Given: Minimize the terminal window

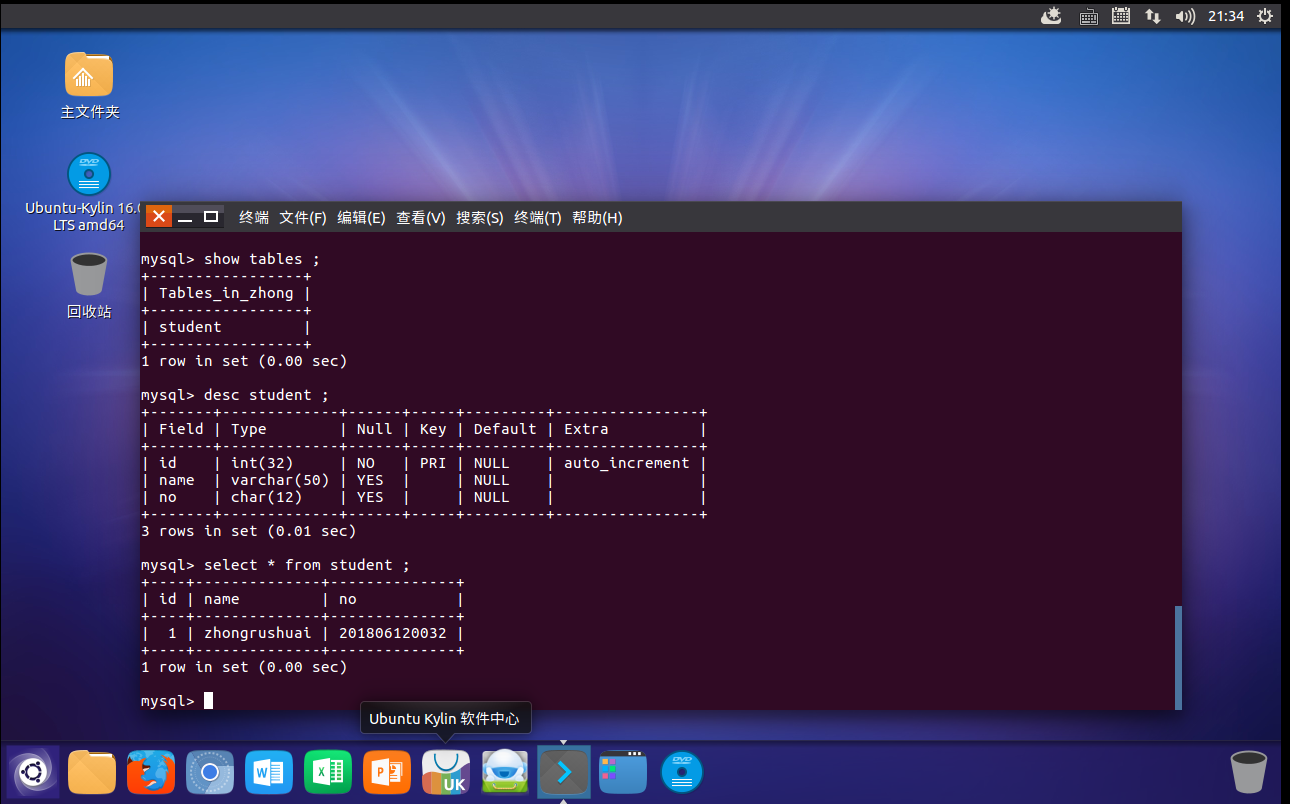Looking at the screenshot, I should pyautogui.click(x=185, y=217).
